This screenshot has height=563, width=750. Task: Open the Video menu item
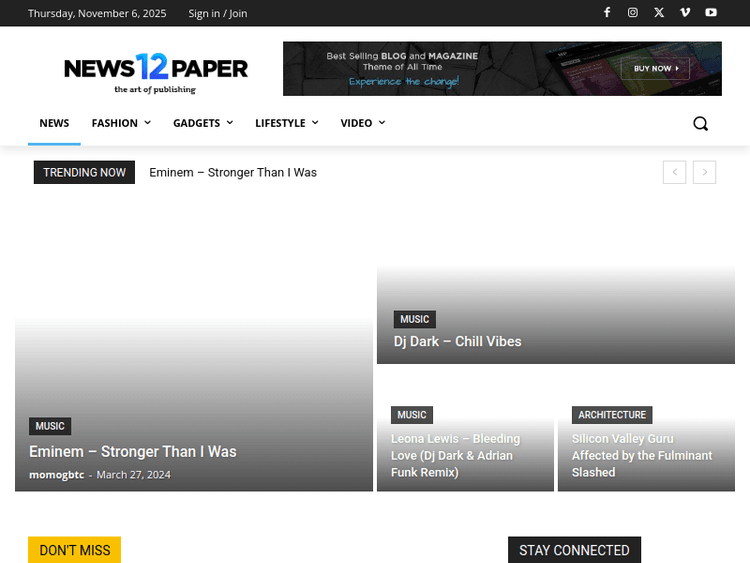(362, 123)
